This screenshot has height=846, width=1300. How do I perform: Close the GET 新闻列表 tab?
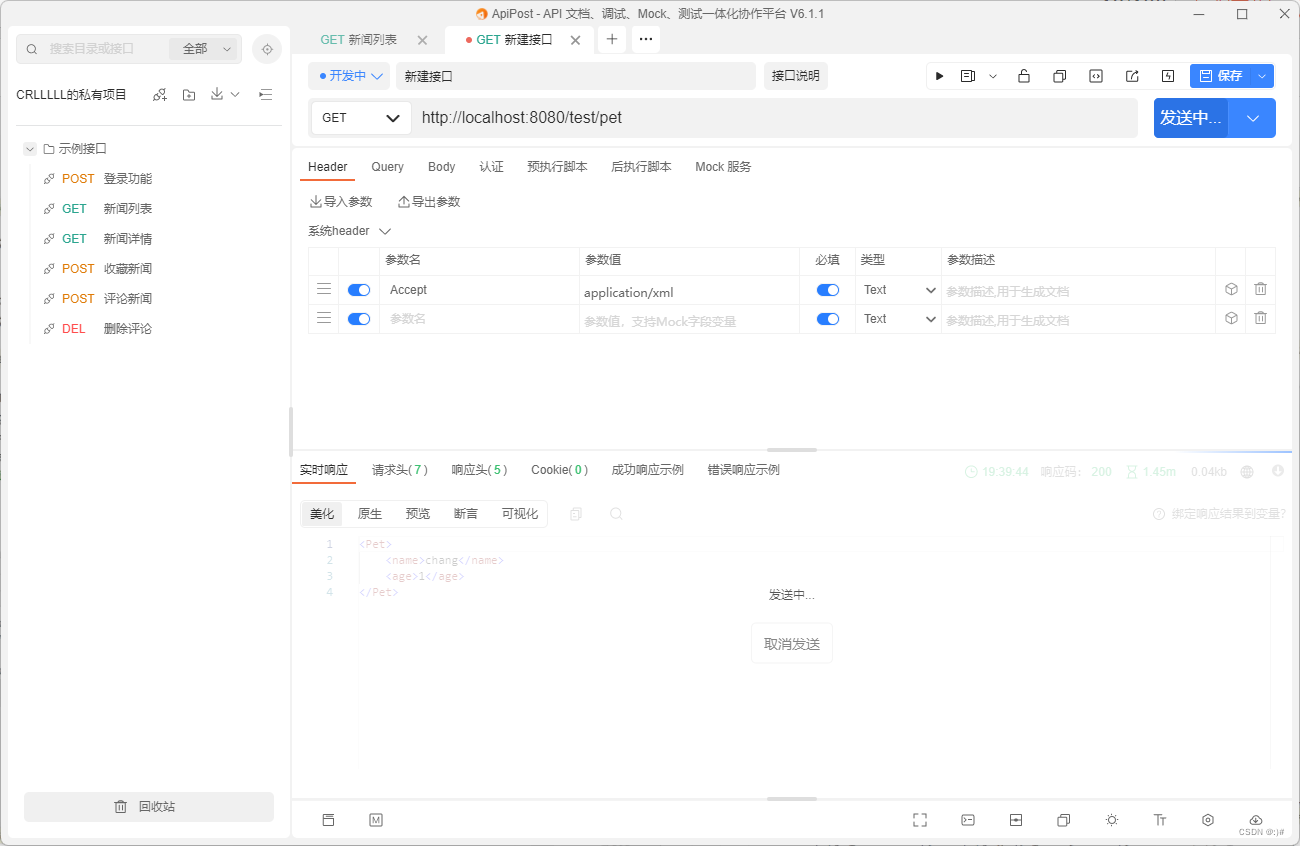click(x=422, y=40)
